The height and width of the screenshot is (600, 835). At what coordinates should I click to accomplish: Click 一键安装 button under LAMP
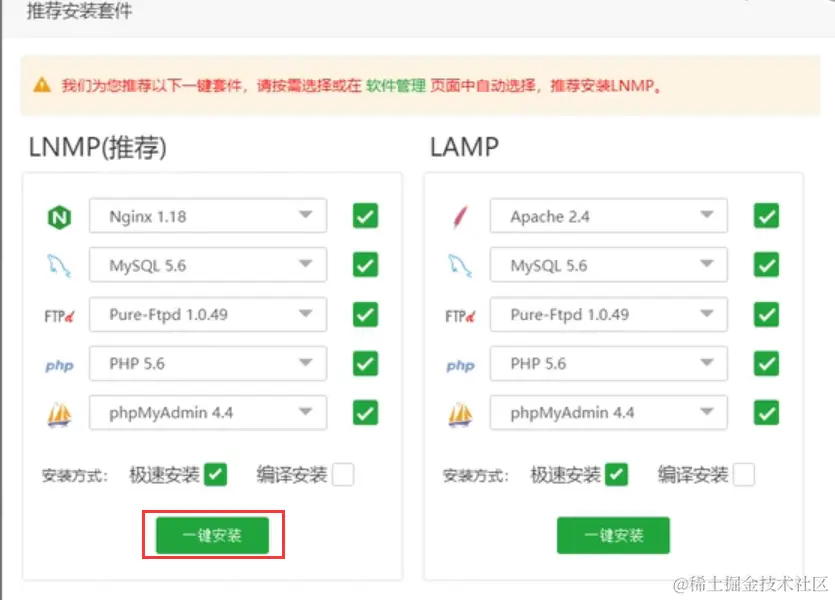pyautogui.click(x=613, y=535)
